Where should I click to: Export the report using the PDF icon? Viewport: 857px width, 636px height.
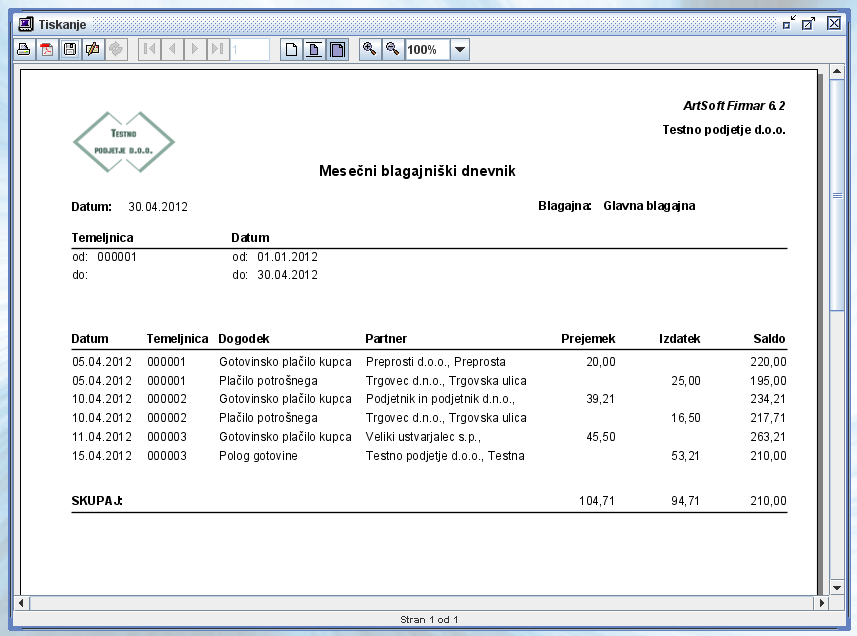[x=47, y=49]
